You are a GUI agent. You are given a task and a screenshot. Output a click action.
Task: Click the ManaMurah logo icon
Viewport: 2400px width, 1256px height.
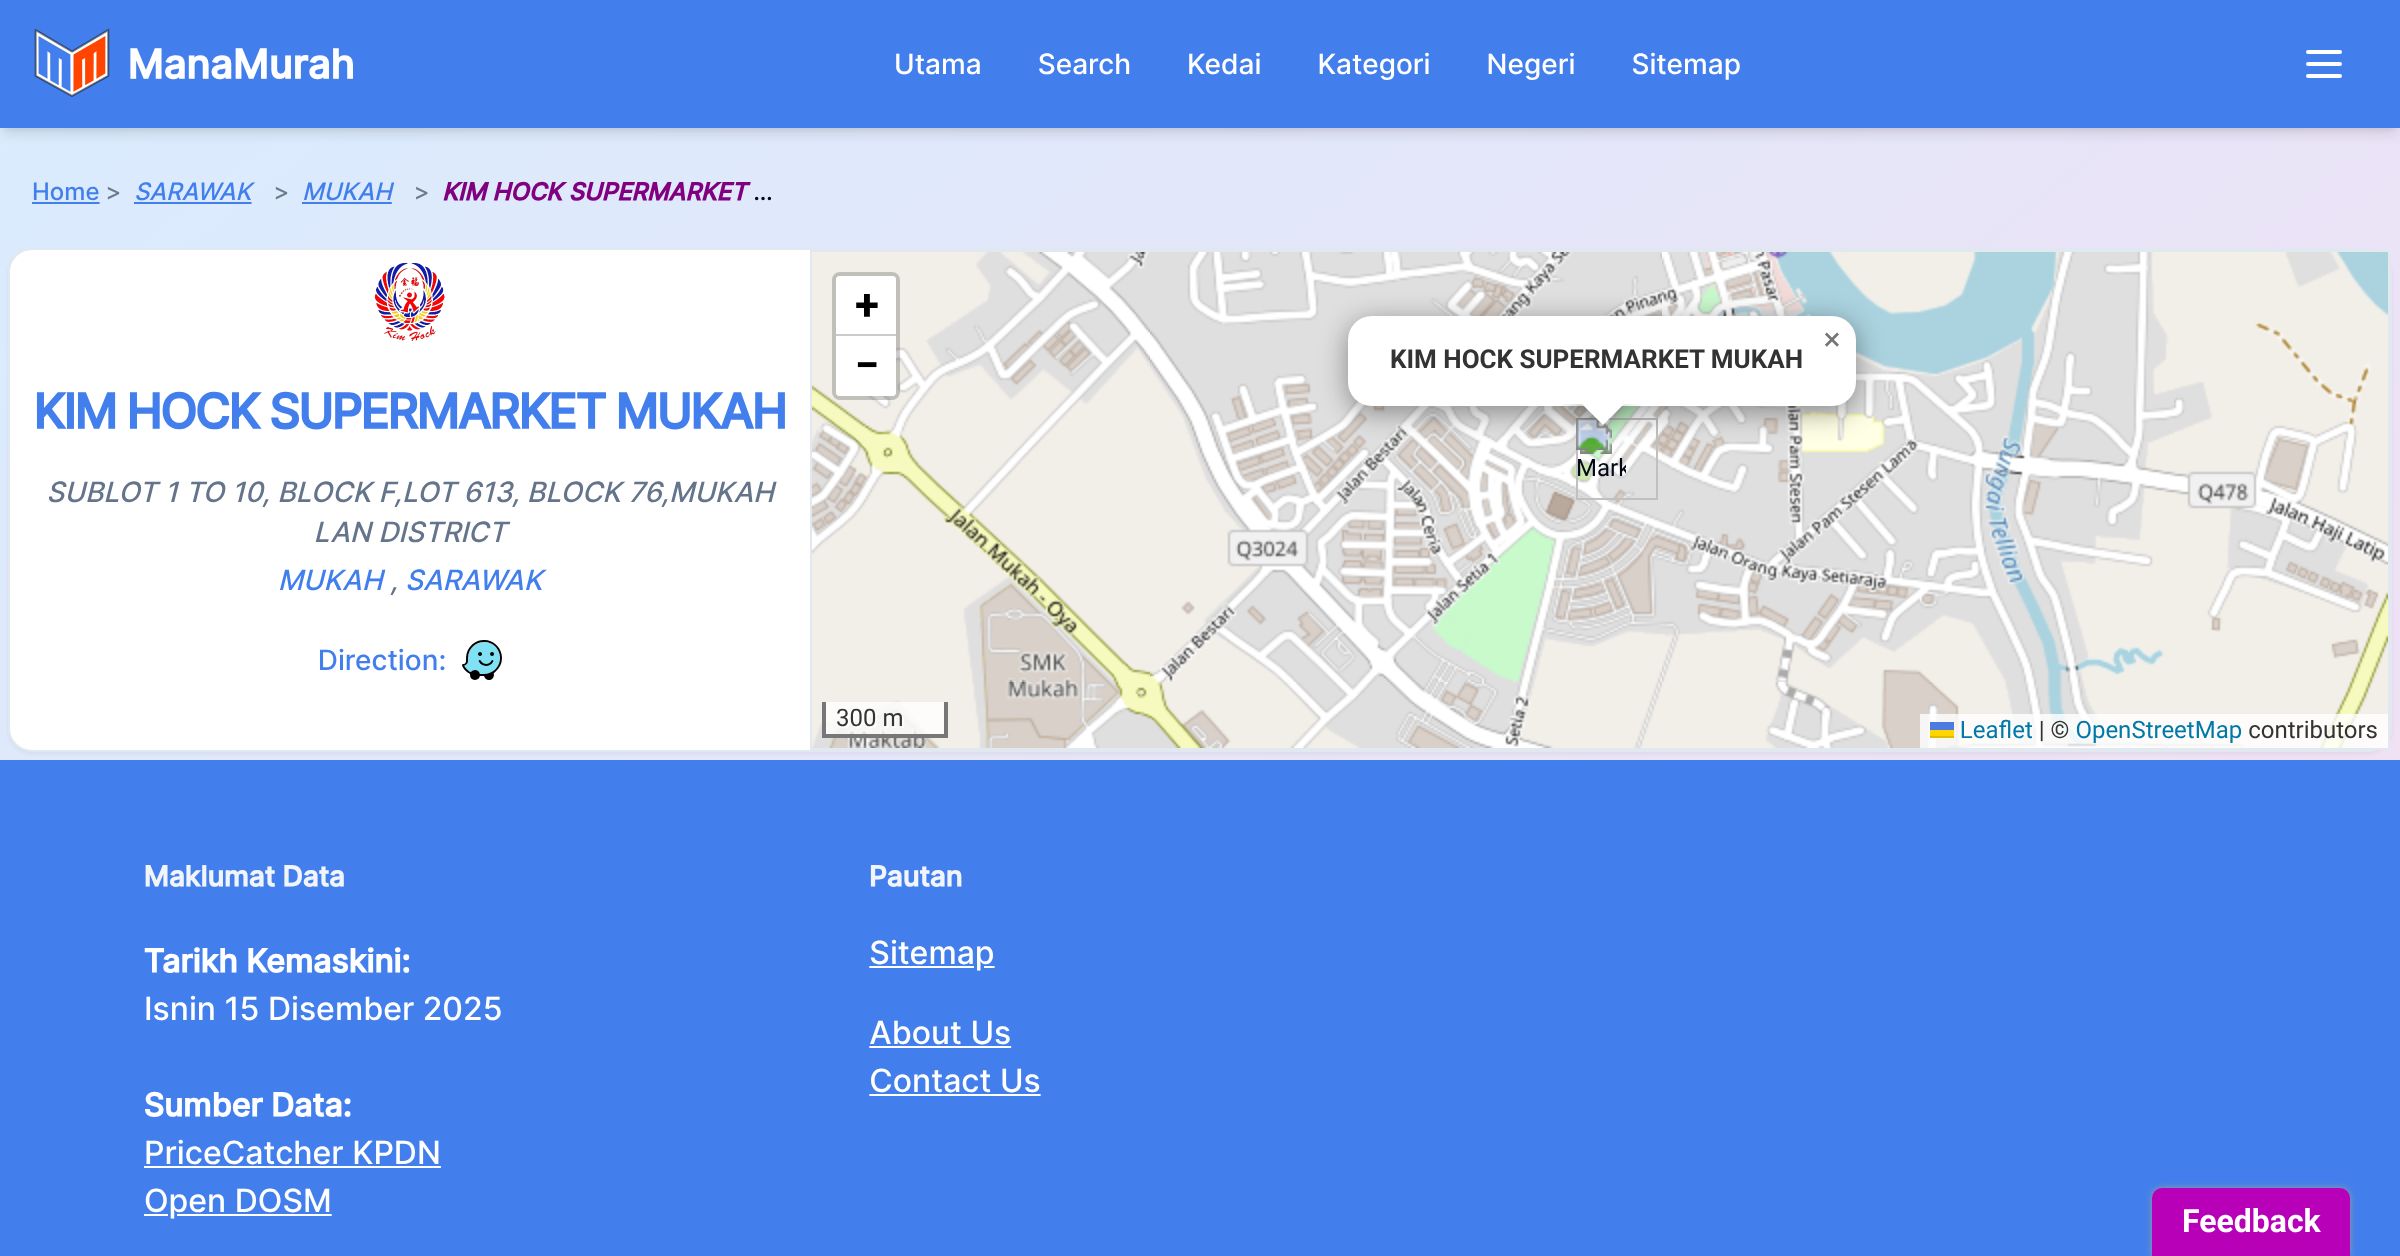click(x=70, y=63)
